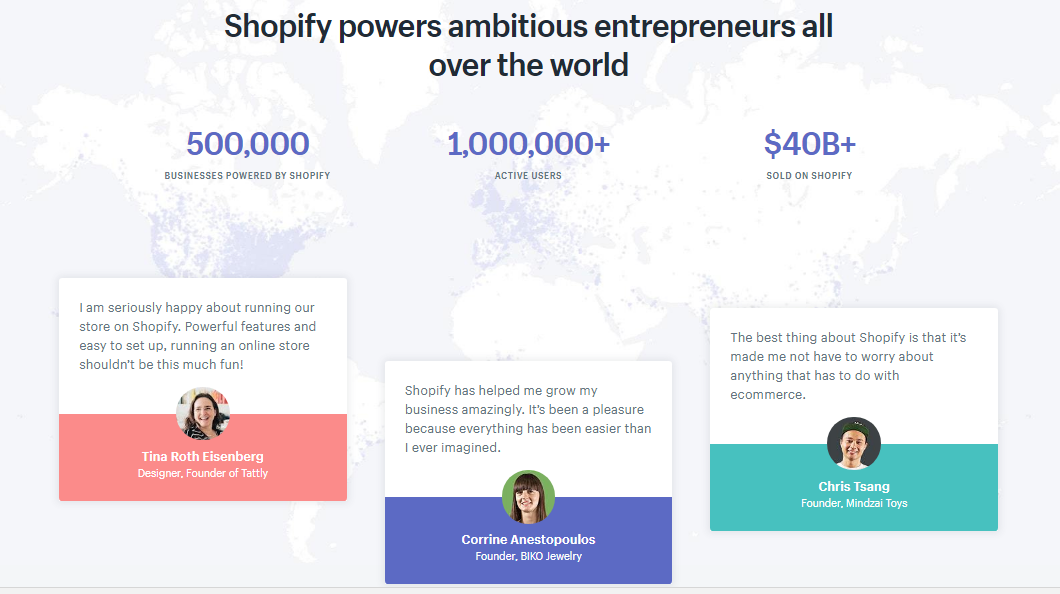
Task: Click Founder, BIKO Jewelry subtitle
Action: tap(529, 556)
